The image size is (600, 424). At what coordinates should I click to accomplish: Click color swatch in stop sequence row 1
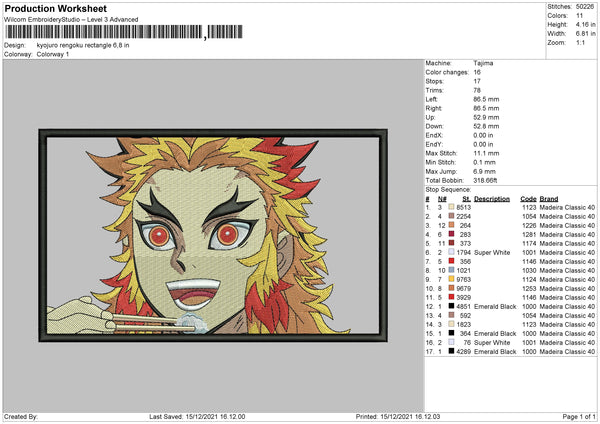[451, 207]
